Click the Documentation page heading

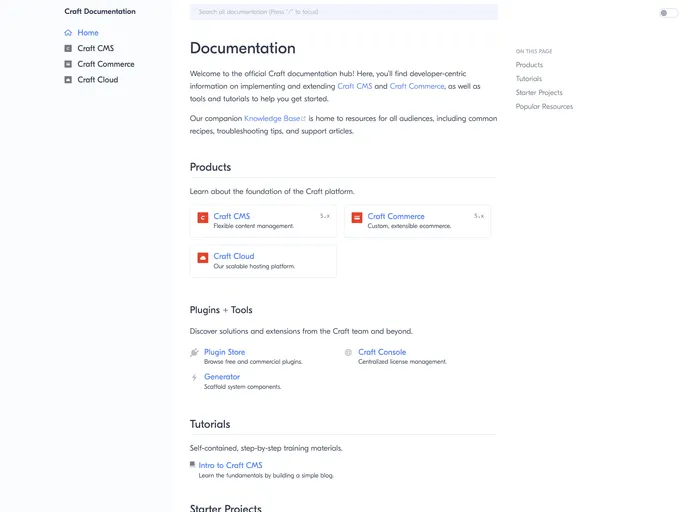tap(243, 48)
